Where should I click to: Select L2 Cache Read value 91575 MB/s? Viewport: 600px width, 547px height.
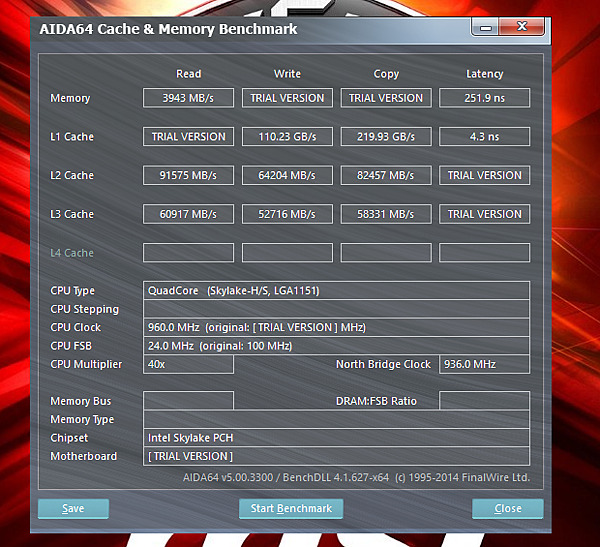[x=188, y=175]
